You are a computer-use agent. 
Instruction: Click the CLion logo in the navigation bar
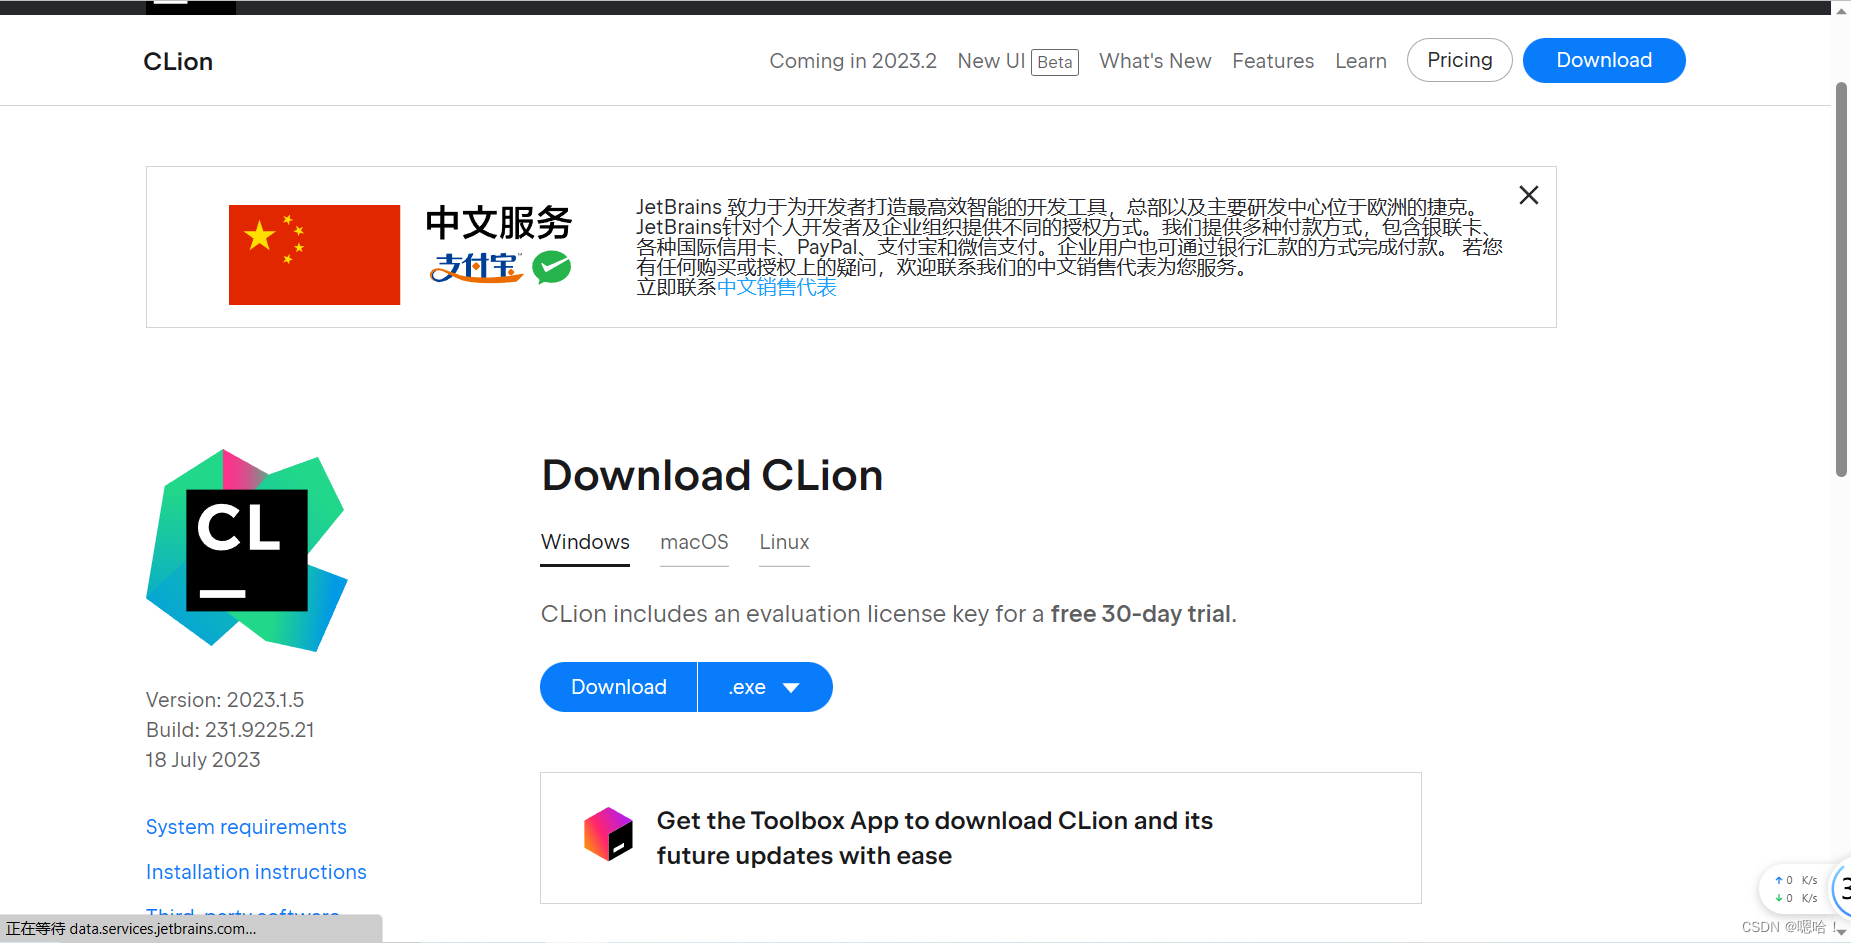[178, 61]
